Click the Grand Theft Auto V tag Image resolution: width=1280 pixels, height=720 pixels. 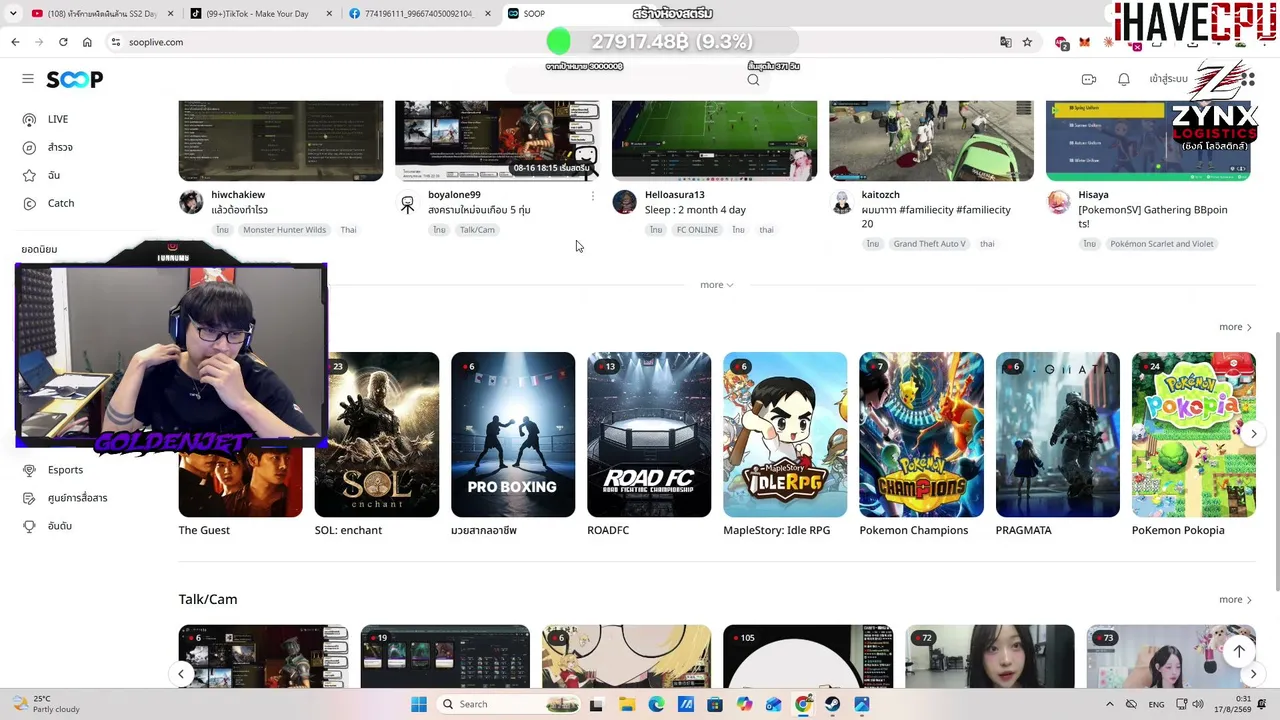(929, 244)
